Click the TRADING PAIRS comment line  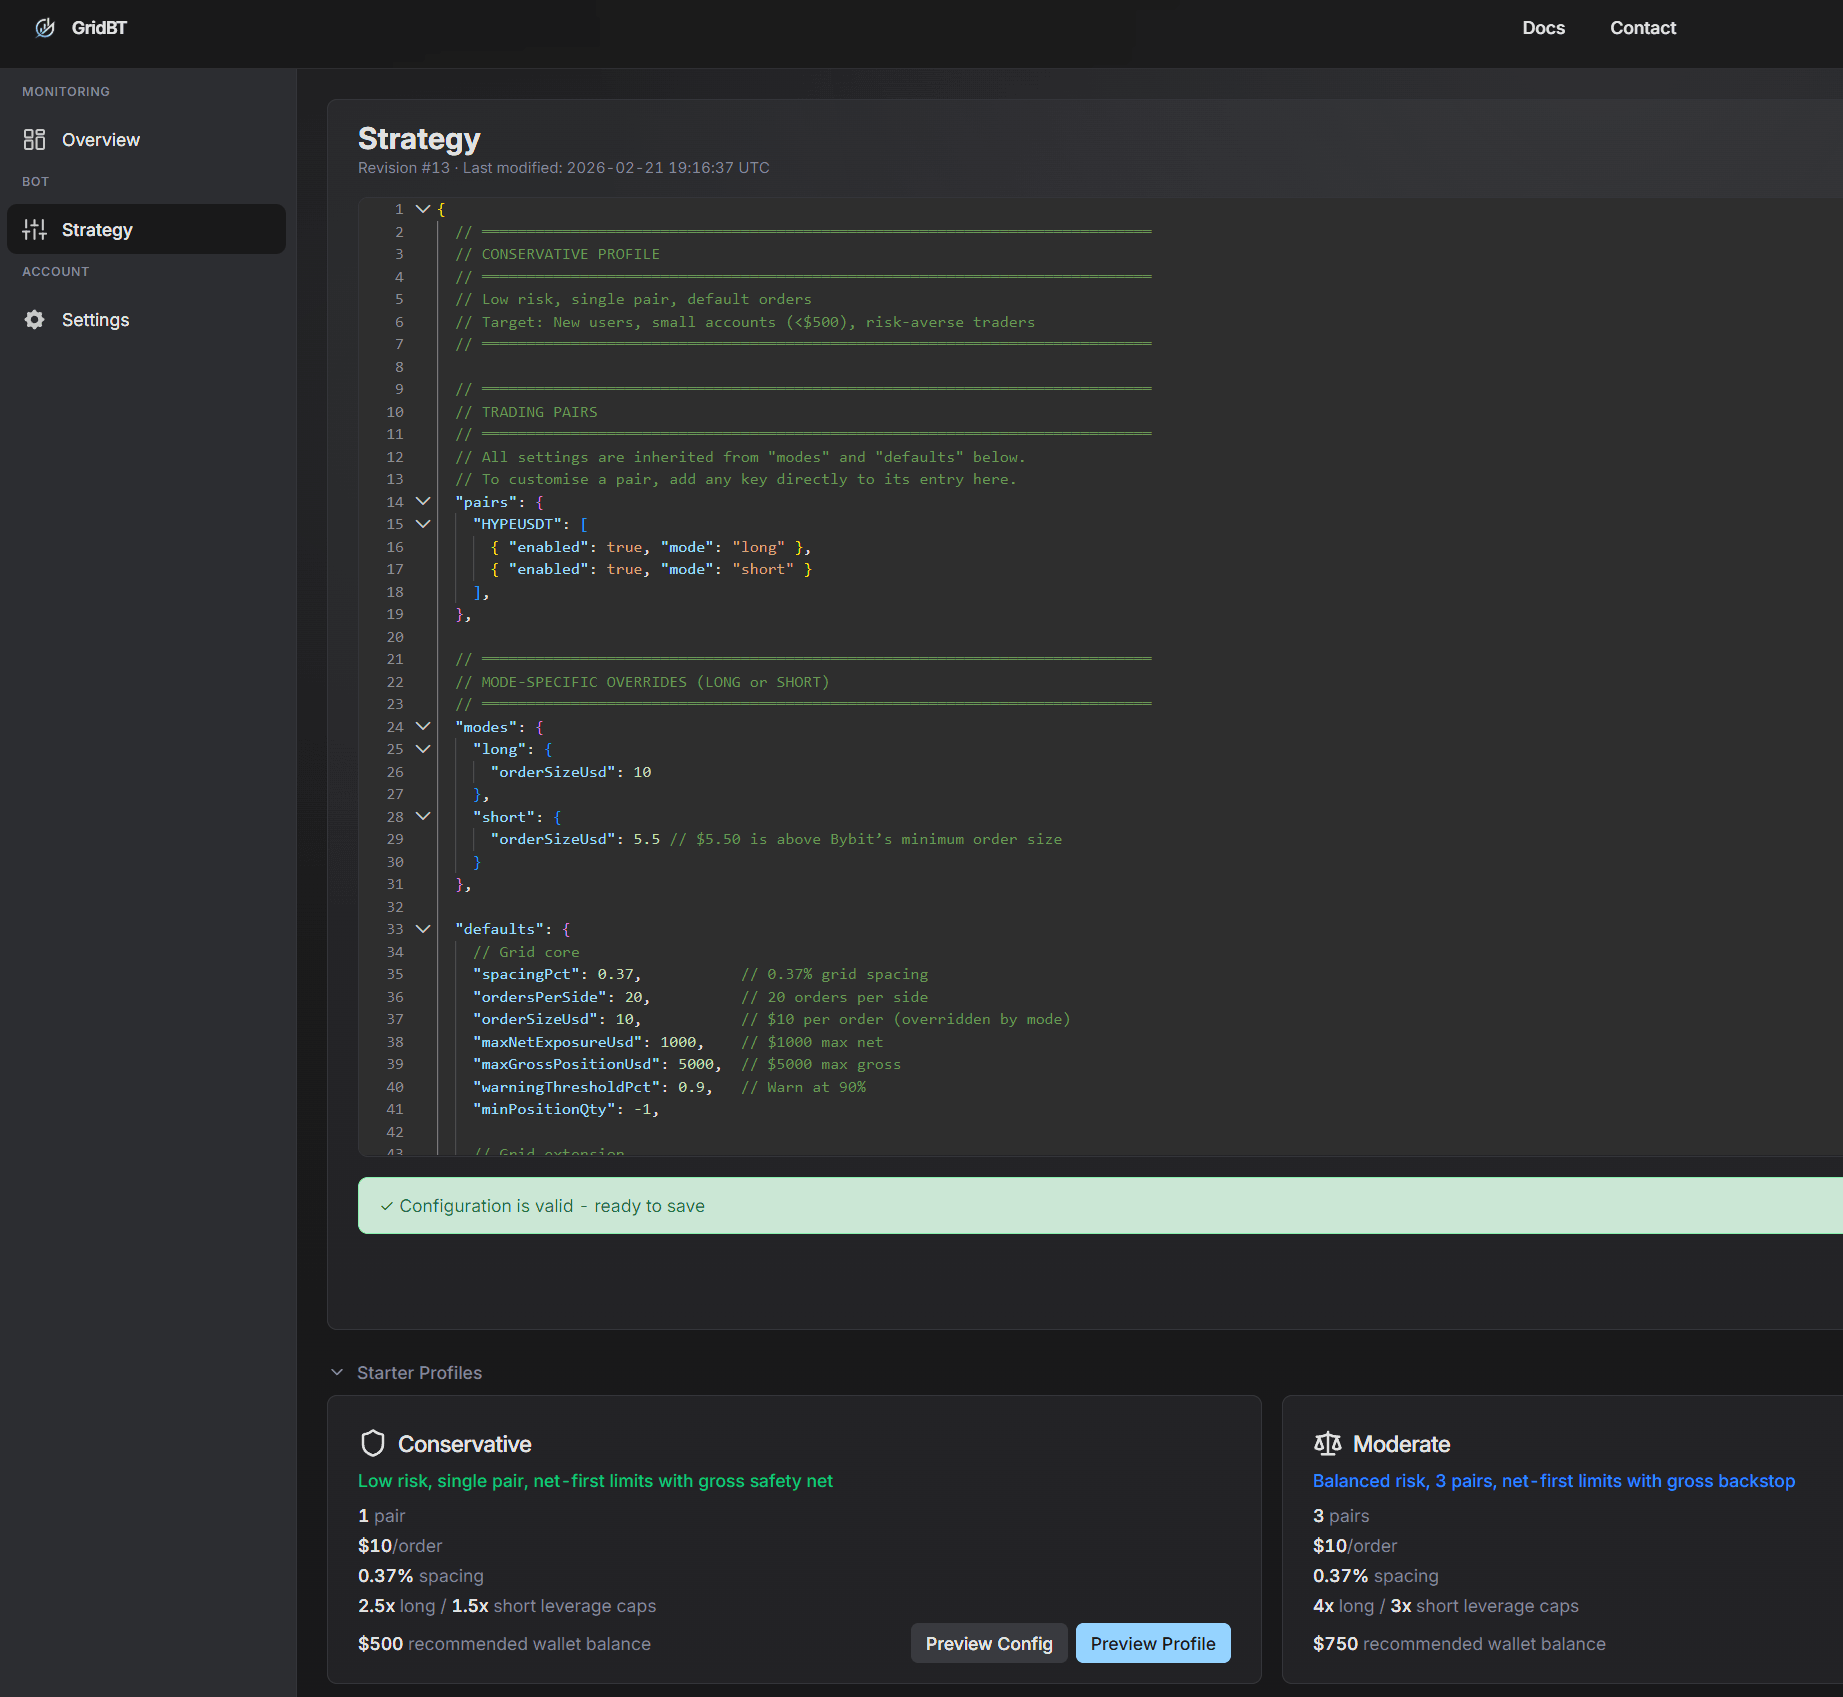527,412
